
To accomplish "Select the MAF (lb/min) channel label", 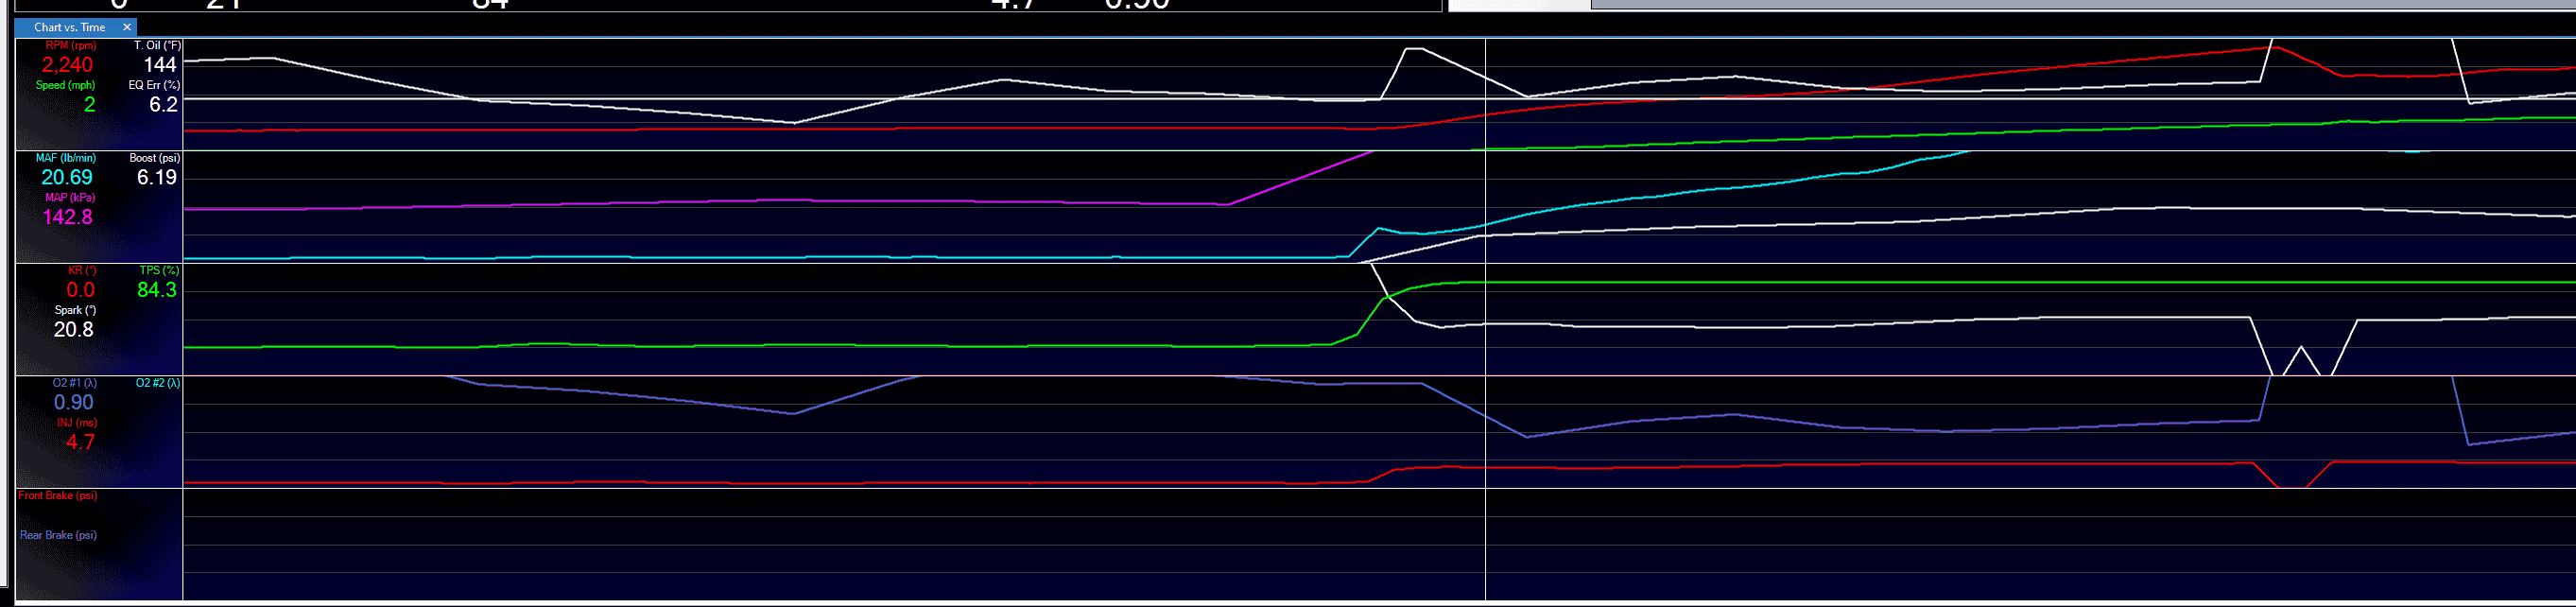I will (x=66, y=158).
